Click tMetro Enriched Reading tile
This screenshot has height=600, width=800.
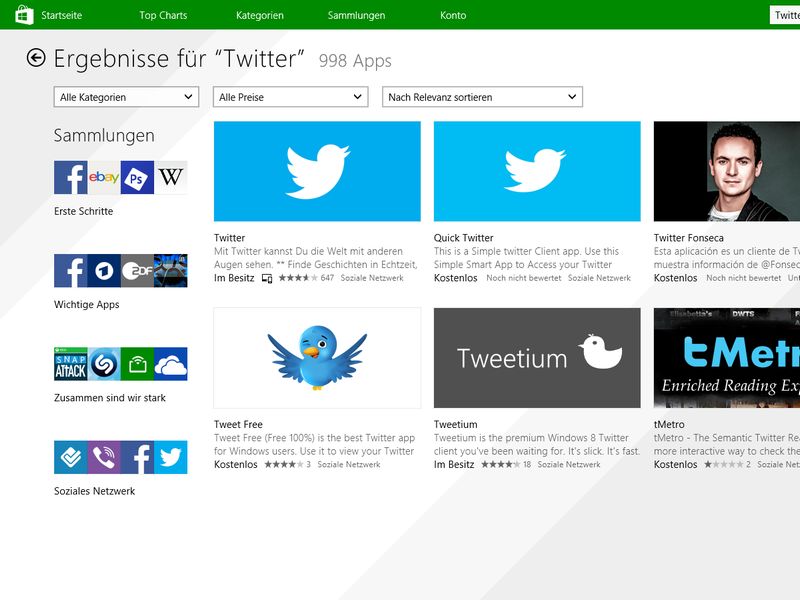727,358
